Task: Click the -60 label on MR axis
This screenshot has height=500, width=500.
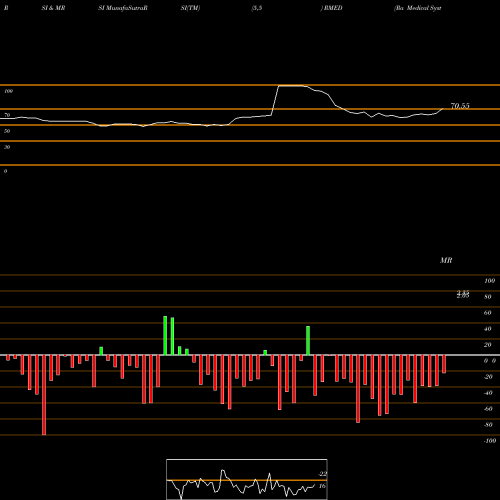Action: pos(488,409)
